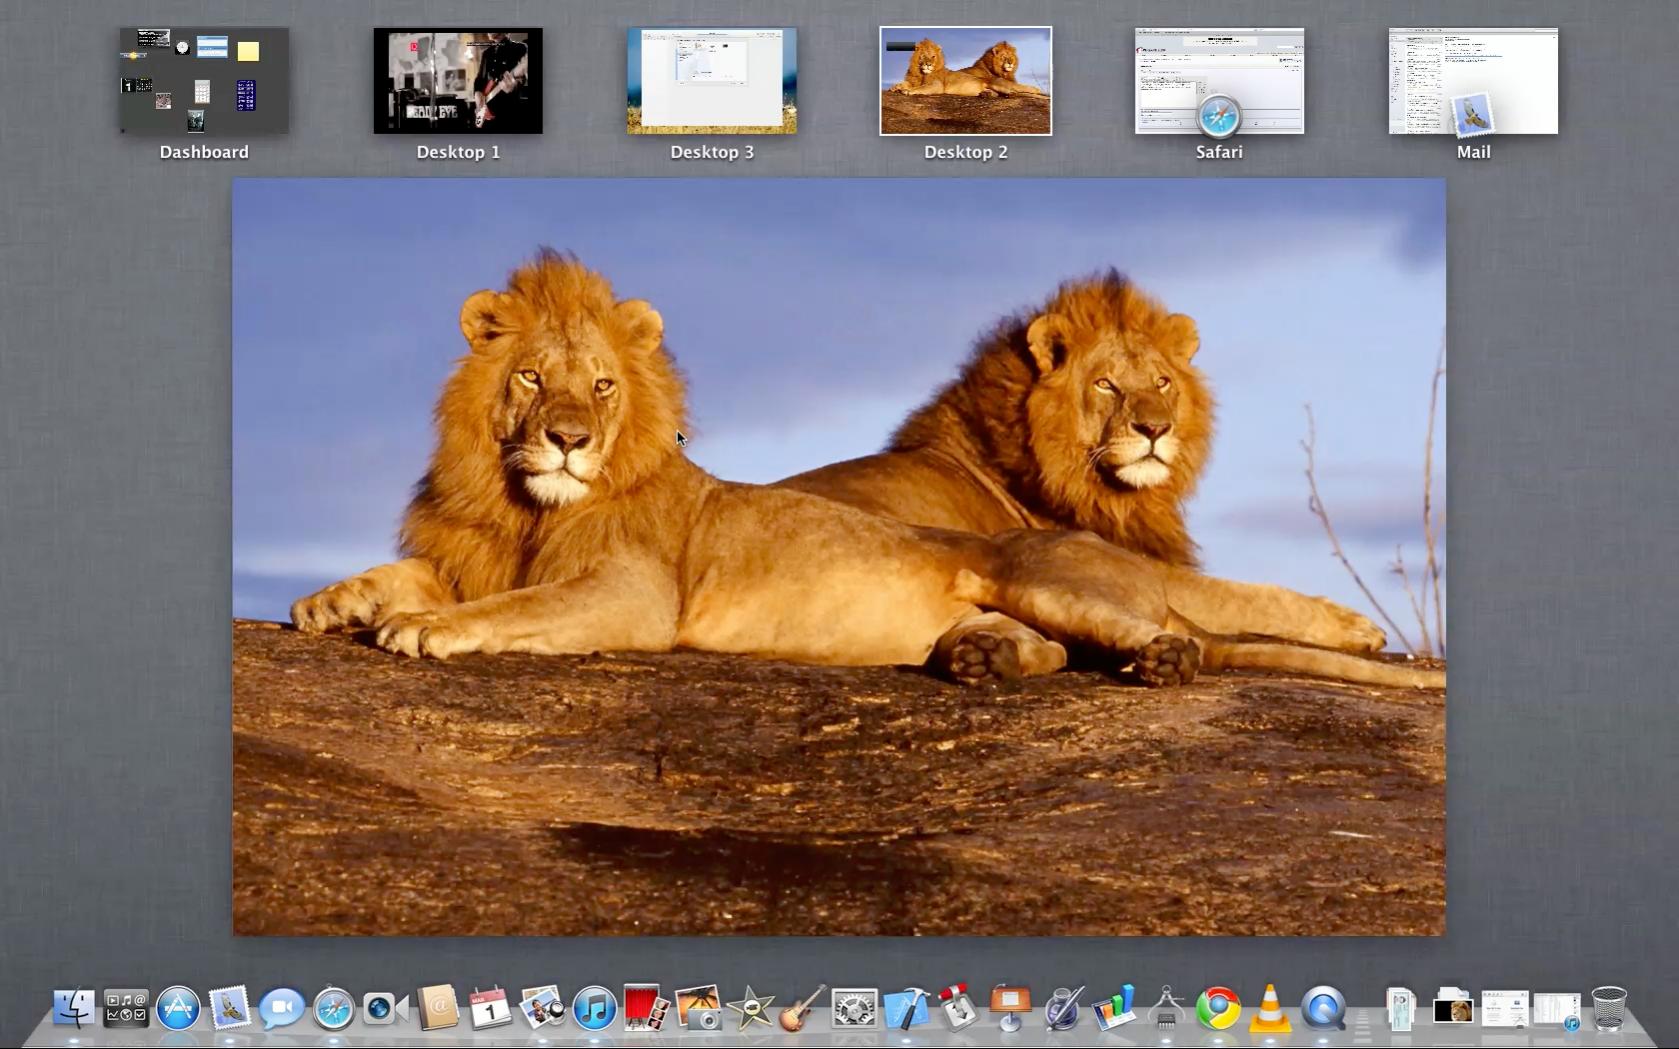
Task: Open the Trash in the Dock
Action: tap(1609, 1008)
